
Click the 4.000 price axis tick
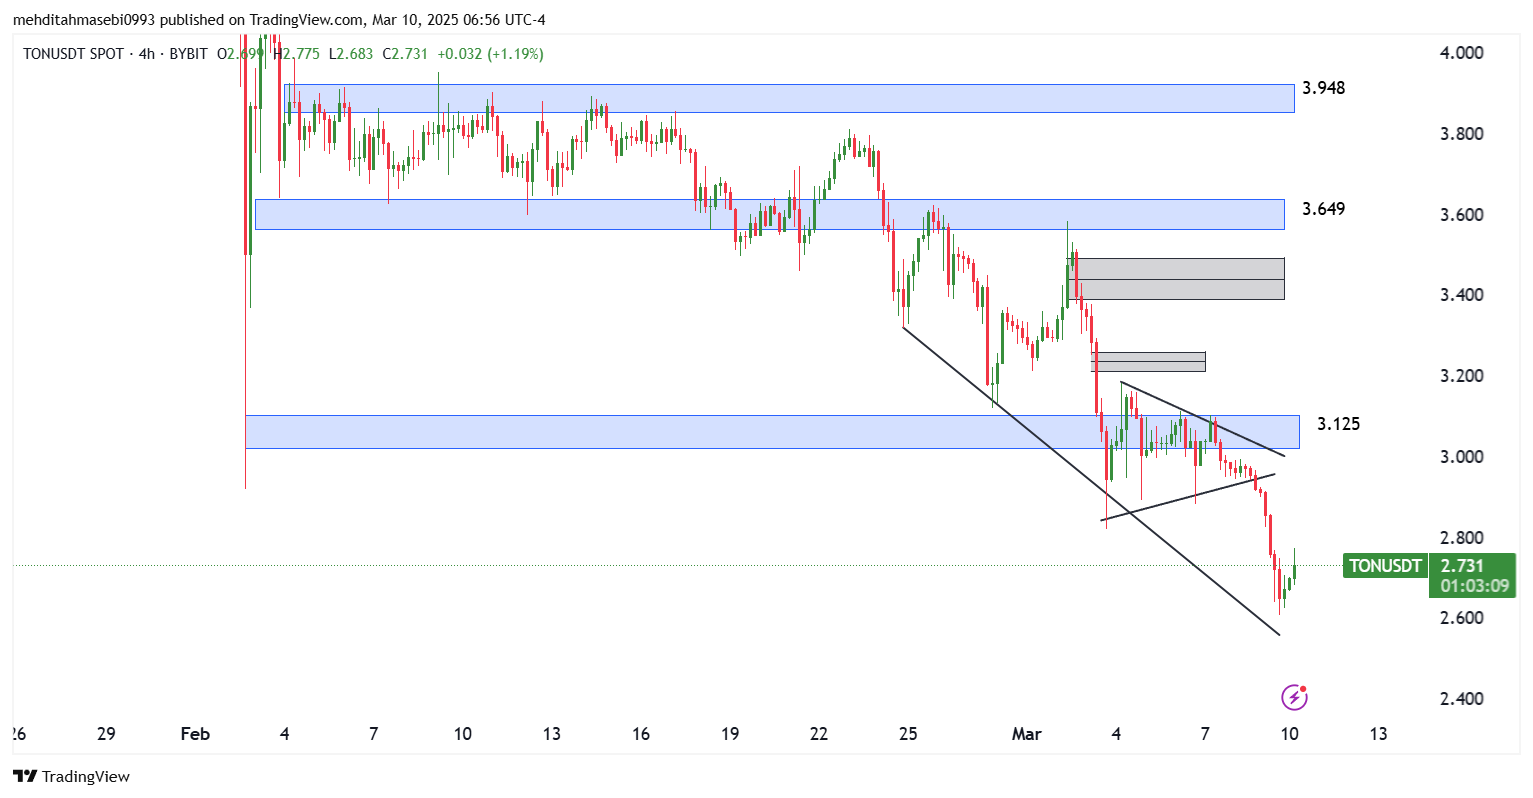pyautogui.click(x=1461, y=53)
